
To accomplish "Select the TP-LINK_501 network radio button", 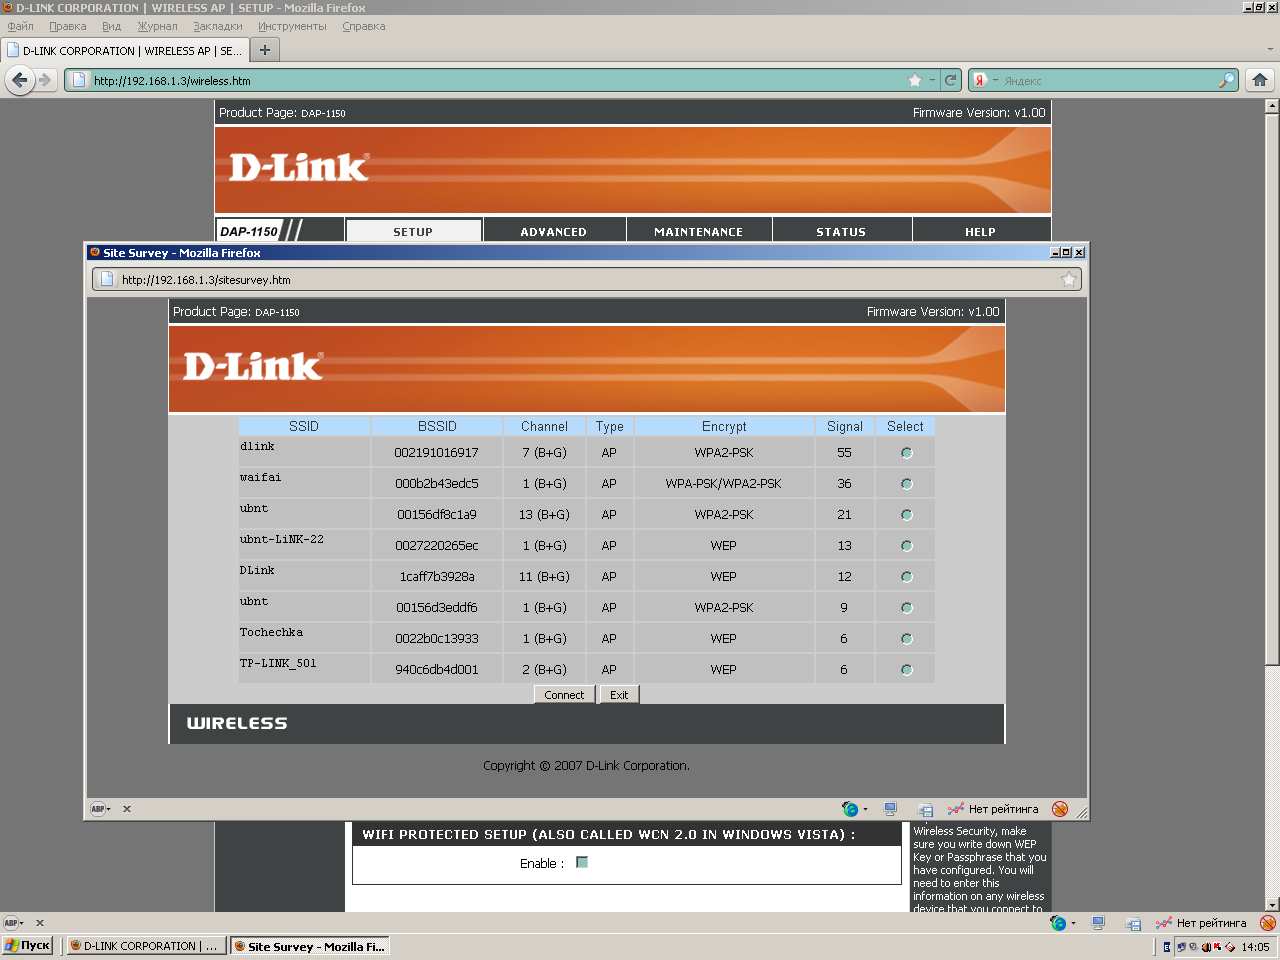I will pyautogui.click(x=906, y=670).
